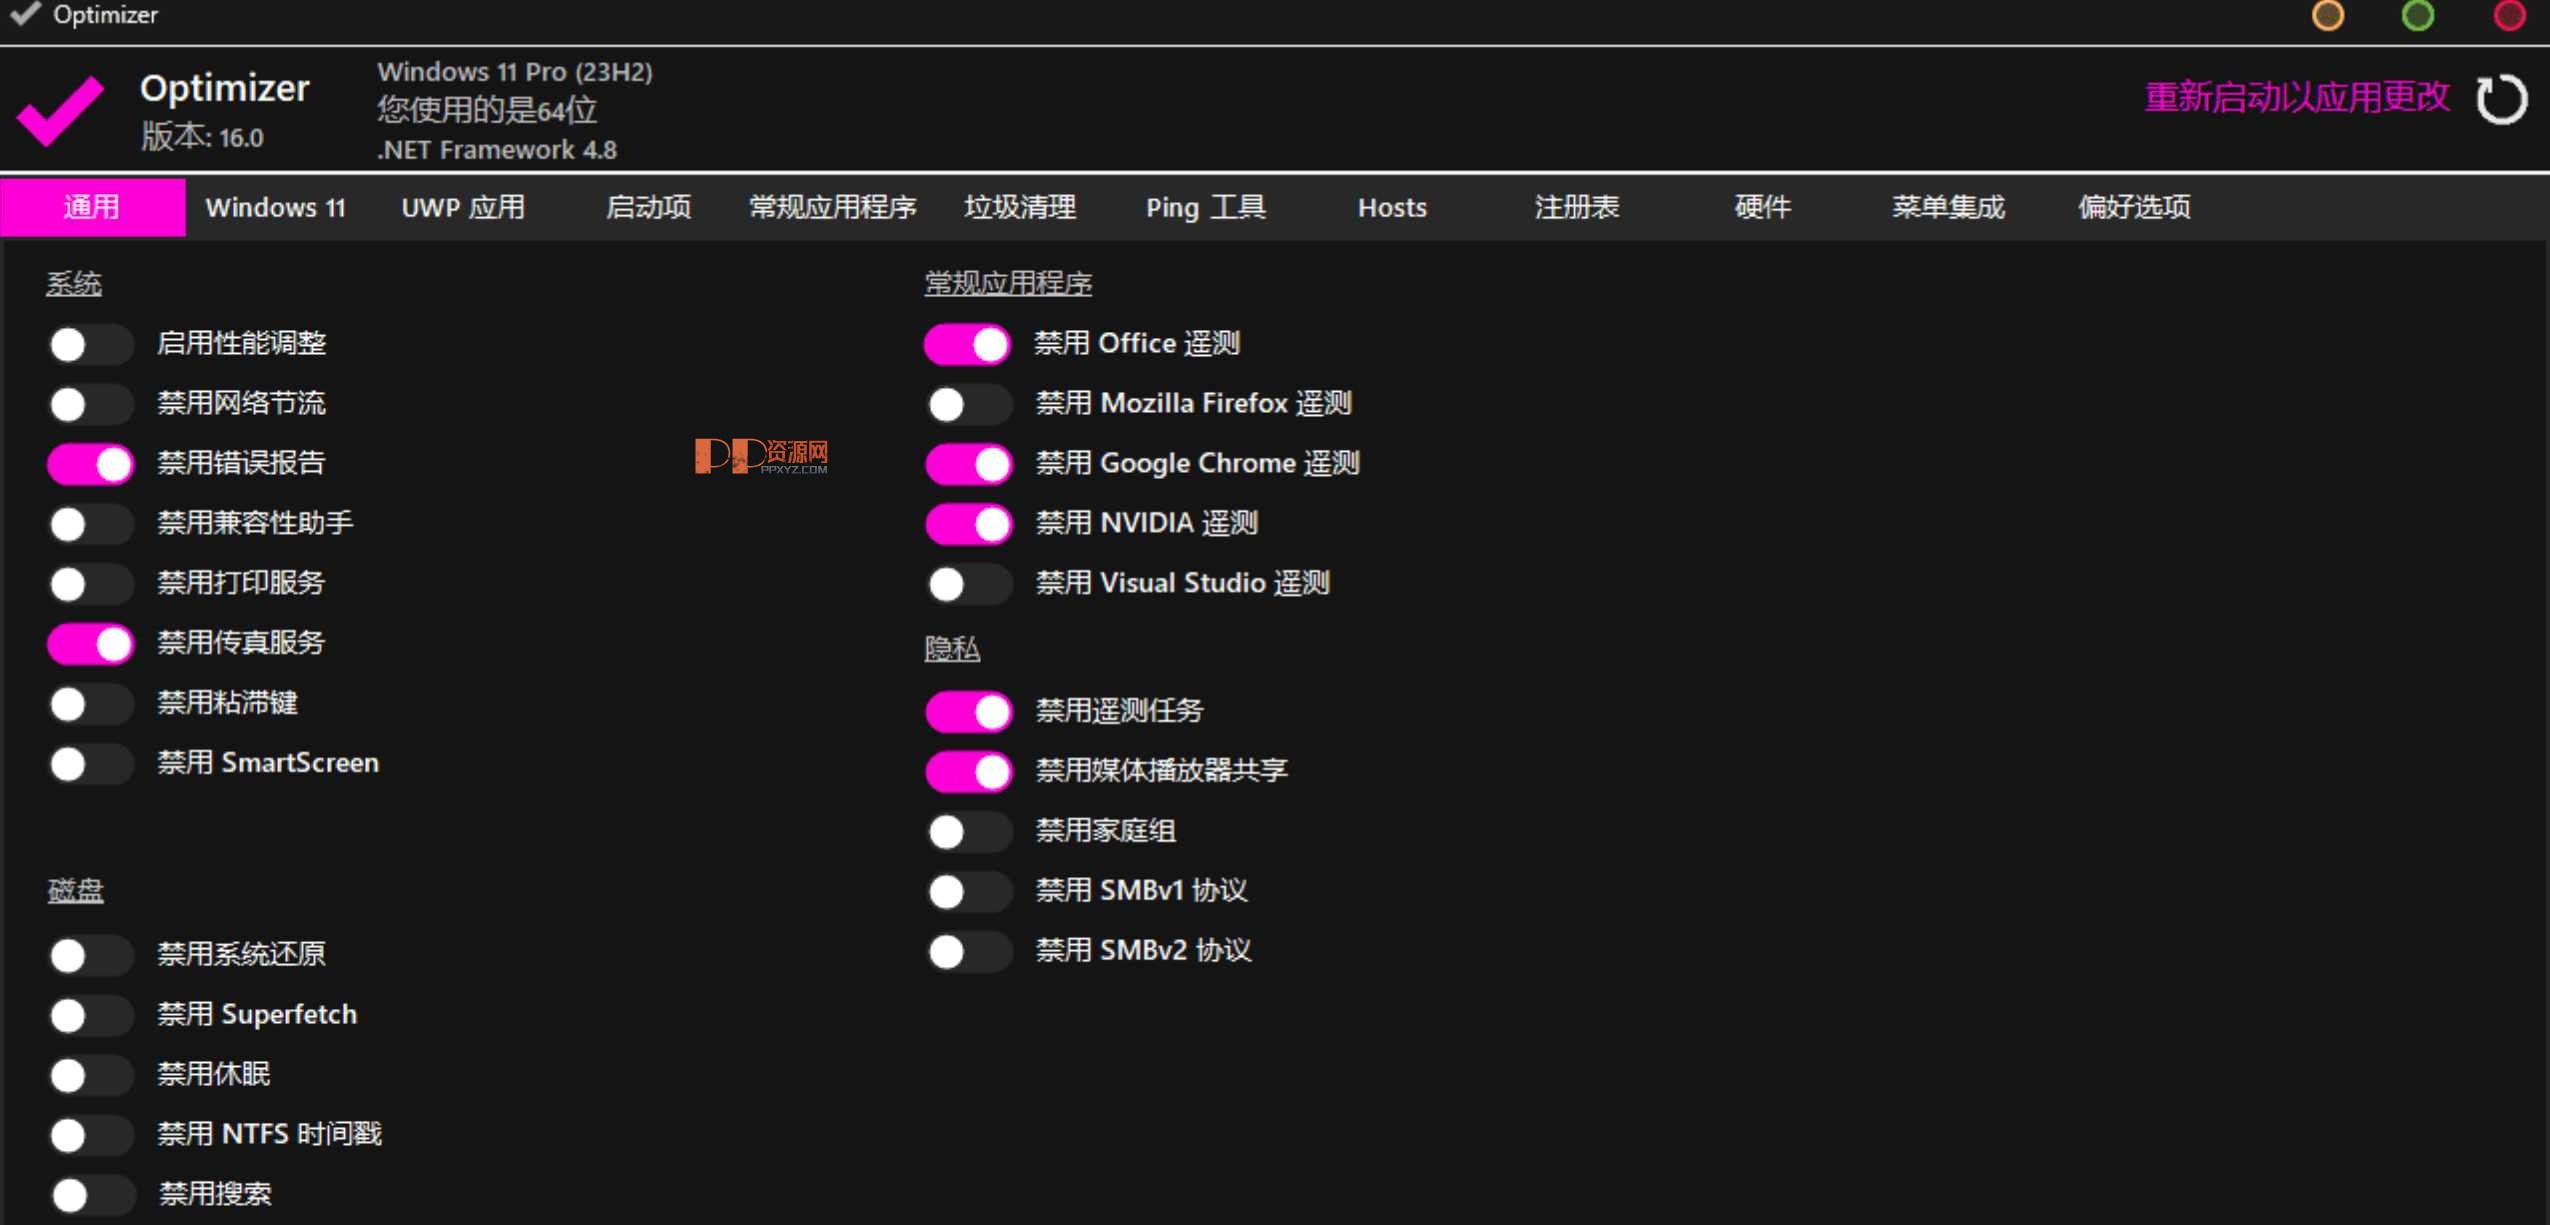The image size is (2550, 1225).
Task: Enable 禁用 SMBv1 协议 switch
Action: click(x=968, y=891)
